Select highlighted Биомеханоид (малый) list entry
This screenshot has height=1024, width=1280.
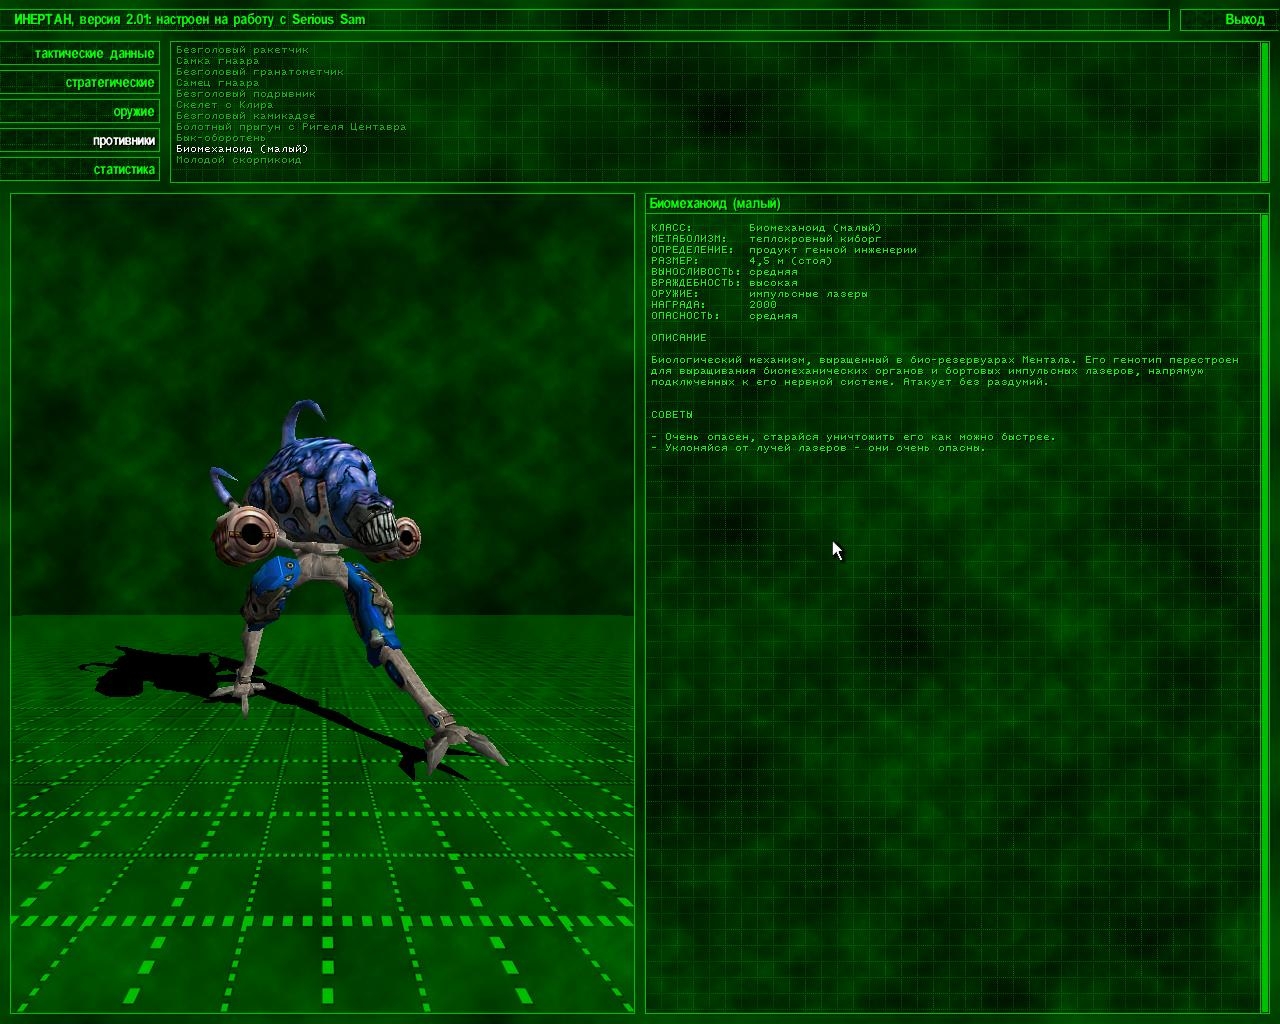click(242, 148)
